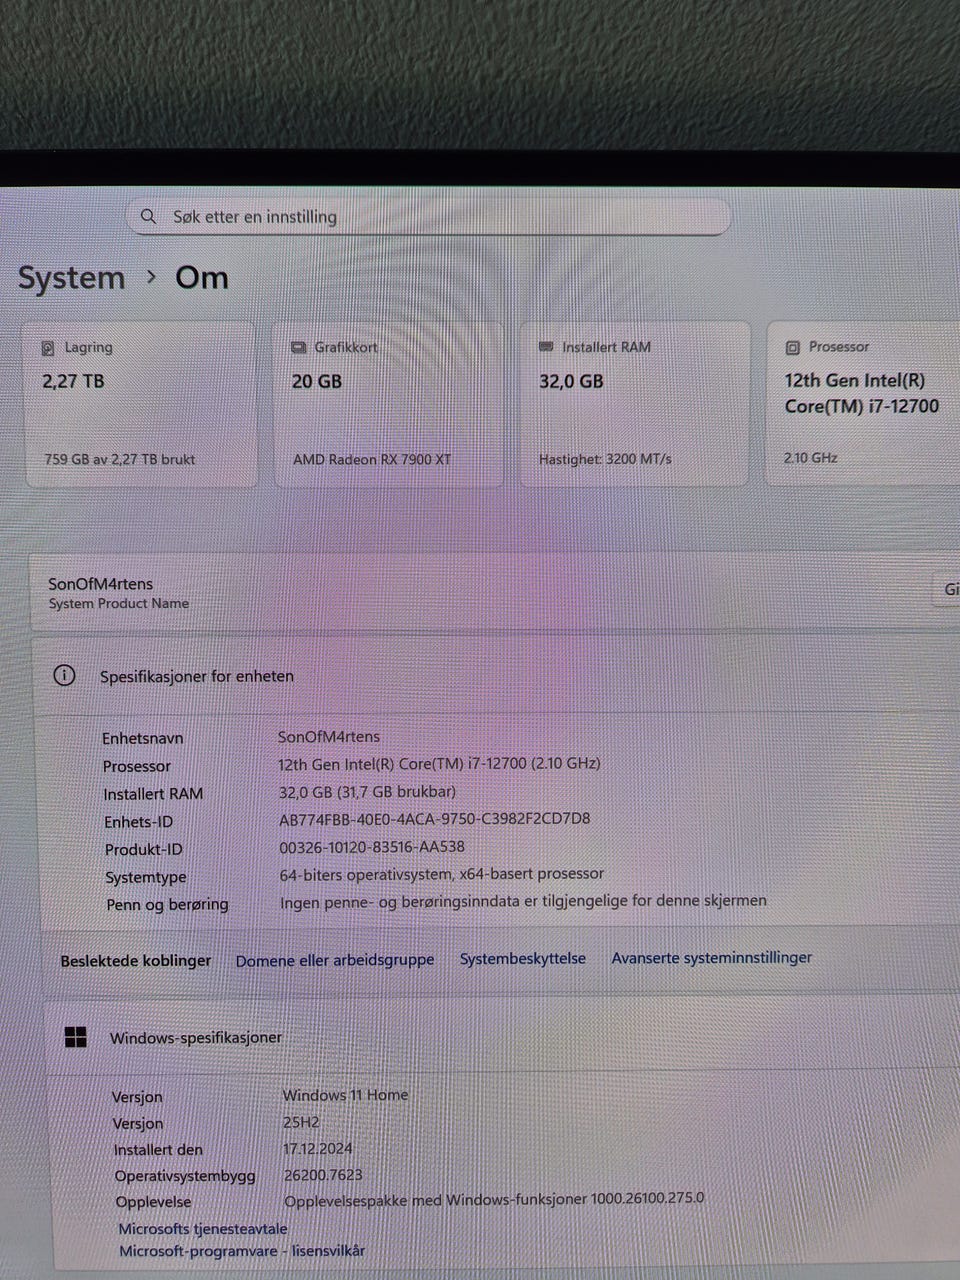
Task: Select the 'Penn og berøring' value text
Action: tap(523, 901)
